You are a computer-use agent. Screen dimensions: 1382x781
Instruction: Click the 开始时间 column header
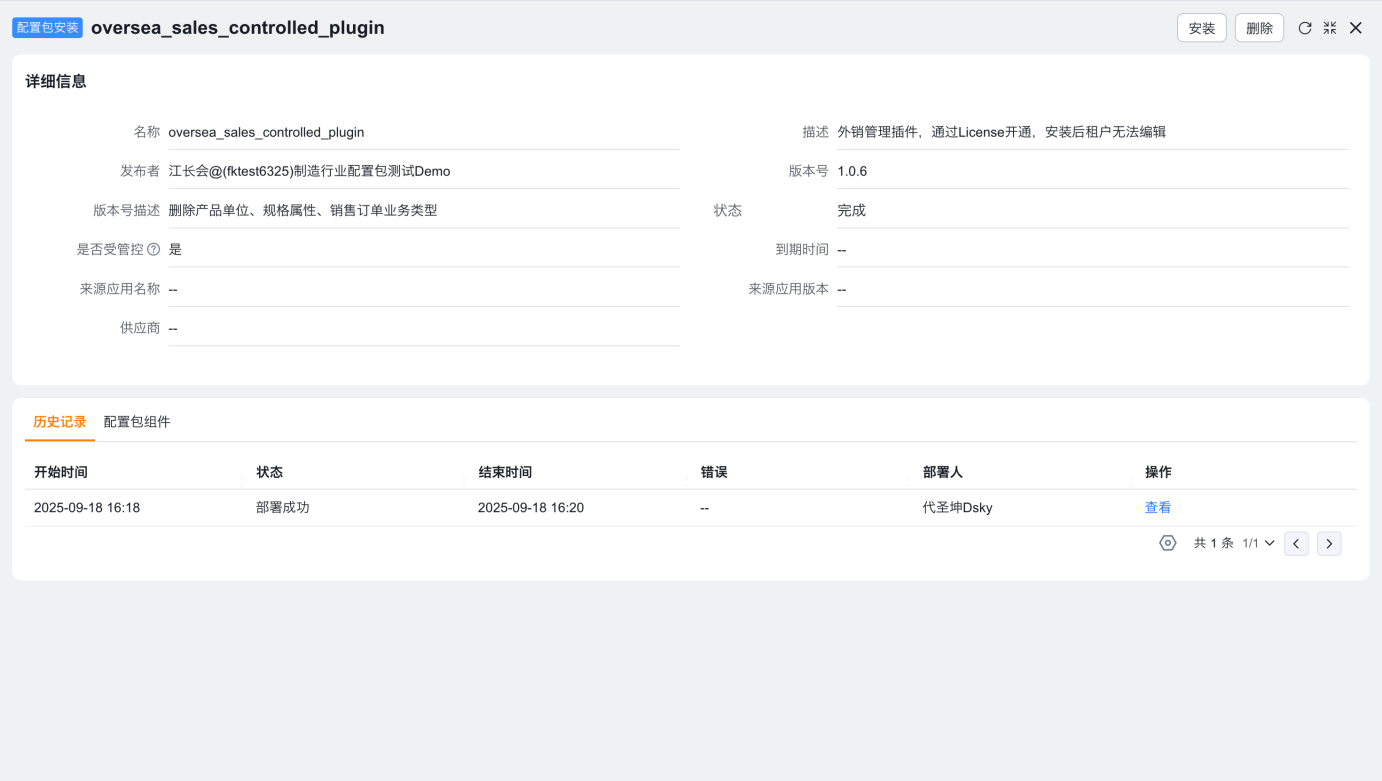(61, 472)
